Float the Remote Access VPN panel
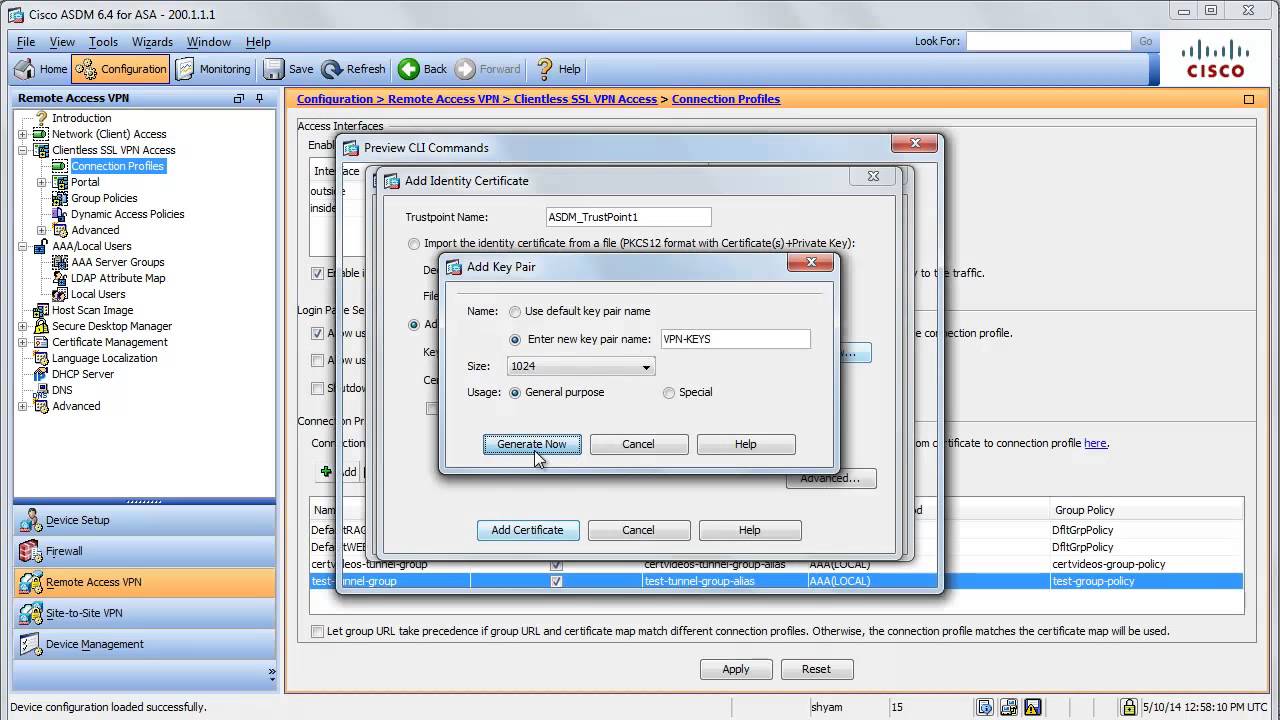 tap(239, 98)
